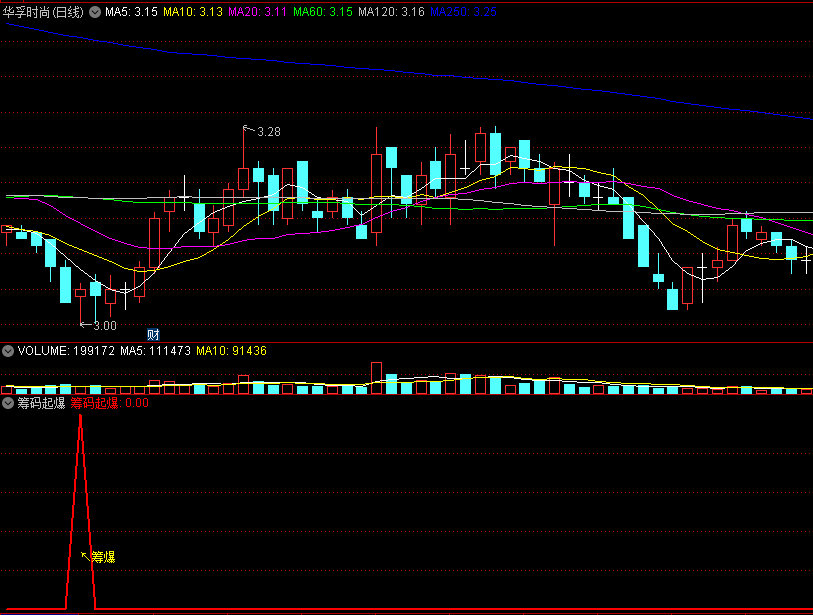
Task: Click the volume MA5: 111473 label
Action: click(156, 351)
